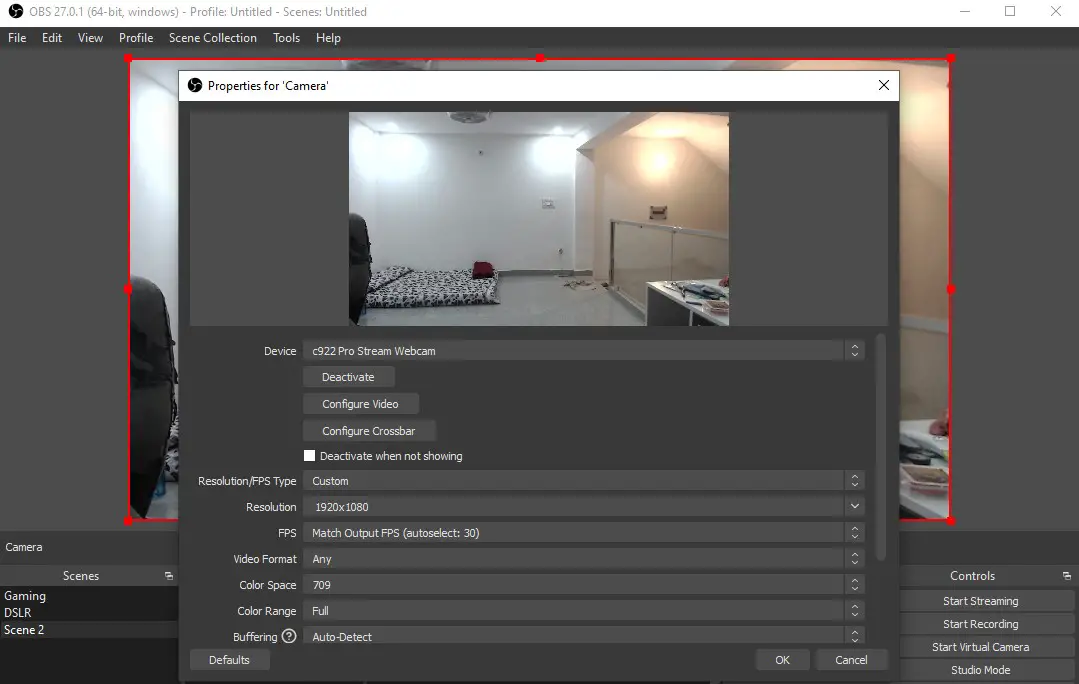This screenshot has height=684, width=1079.
Task: Close the Properties for 'Camera' dialog
Action: [884, 85]
